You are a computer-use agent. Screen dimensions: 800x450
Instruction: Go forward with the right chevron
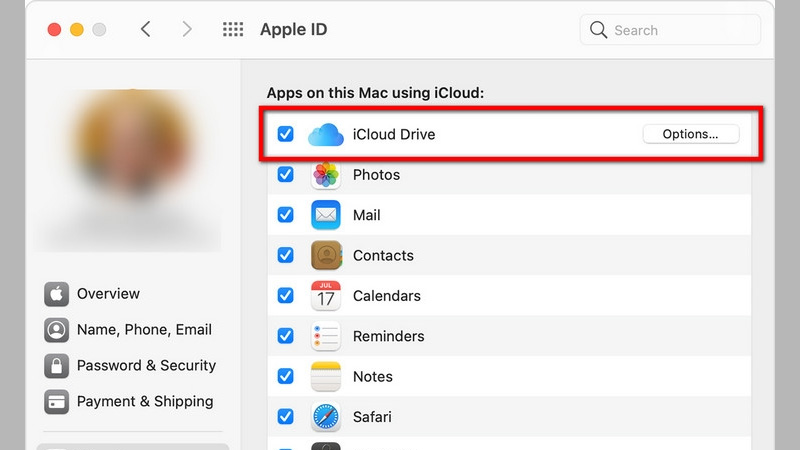[187, 29]
